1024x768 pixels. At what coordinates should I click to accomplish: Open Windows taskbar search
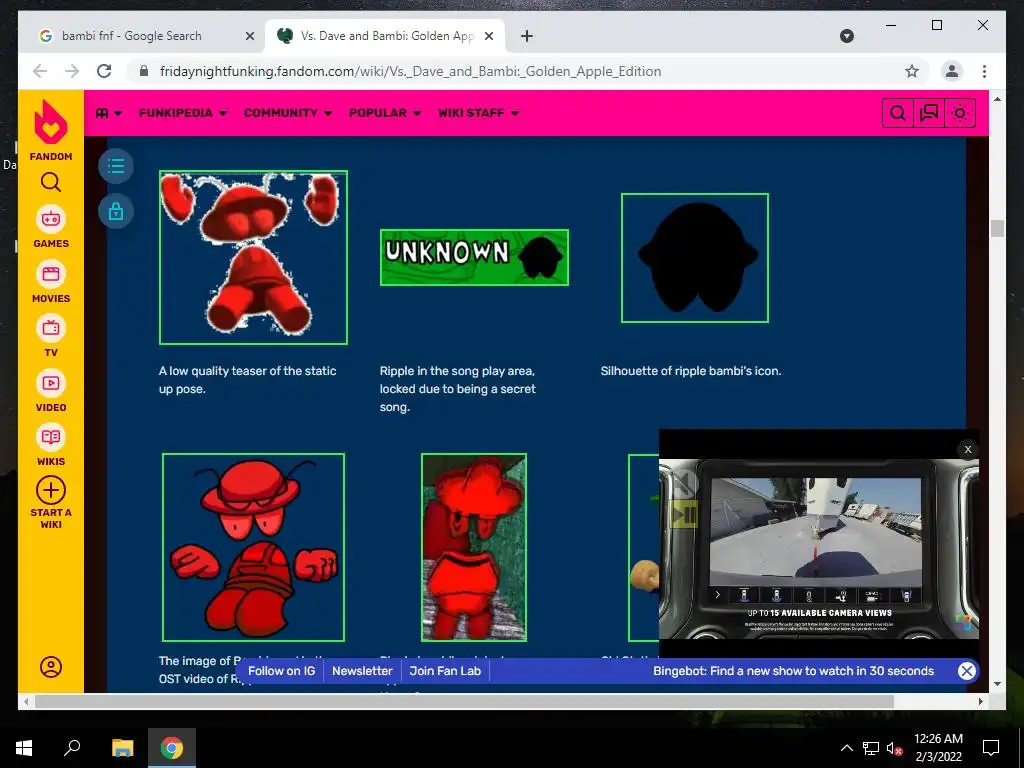coord(72,747)
